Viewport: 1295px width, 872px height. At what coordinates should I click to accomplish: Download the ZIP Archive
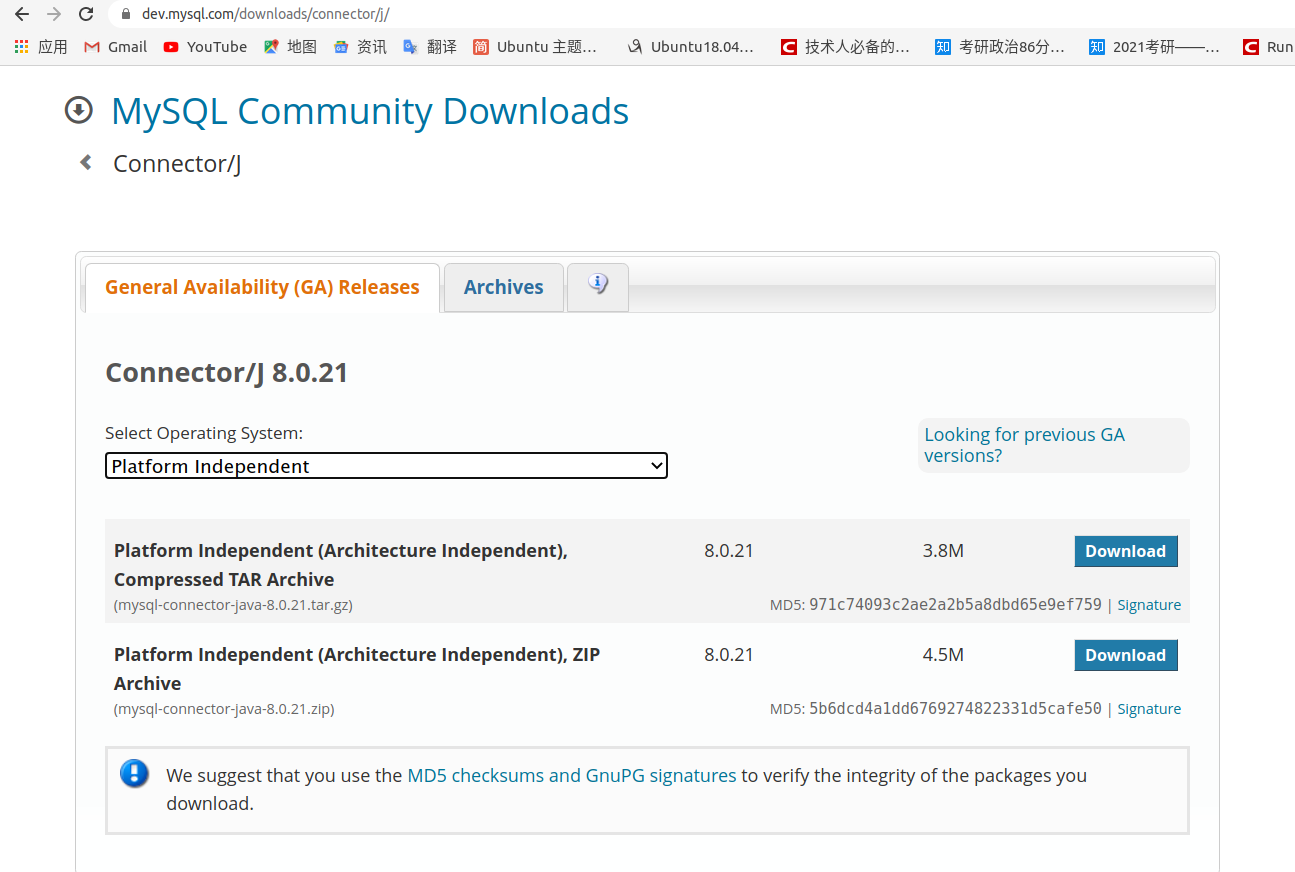1126,655
